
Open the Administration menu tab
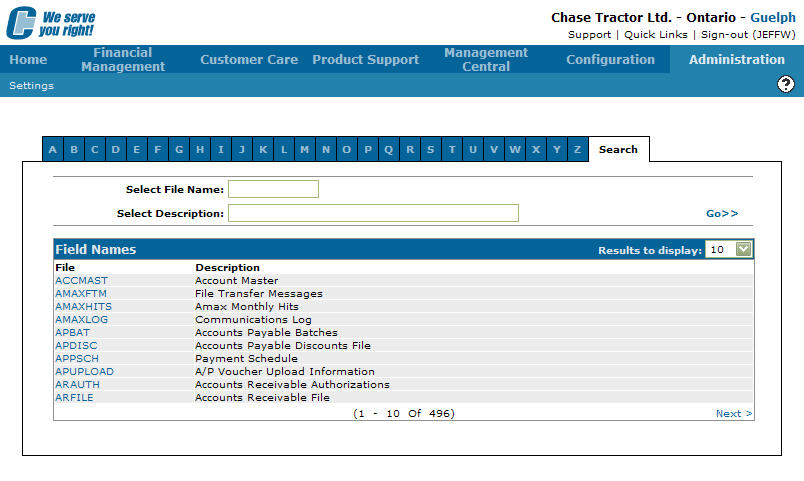737,59
